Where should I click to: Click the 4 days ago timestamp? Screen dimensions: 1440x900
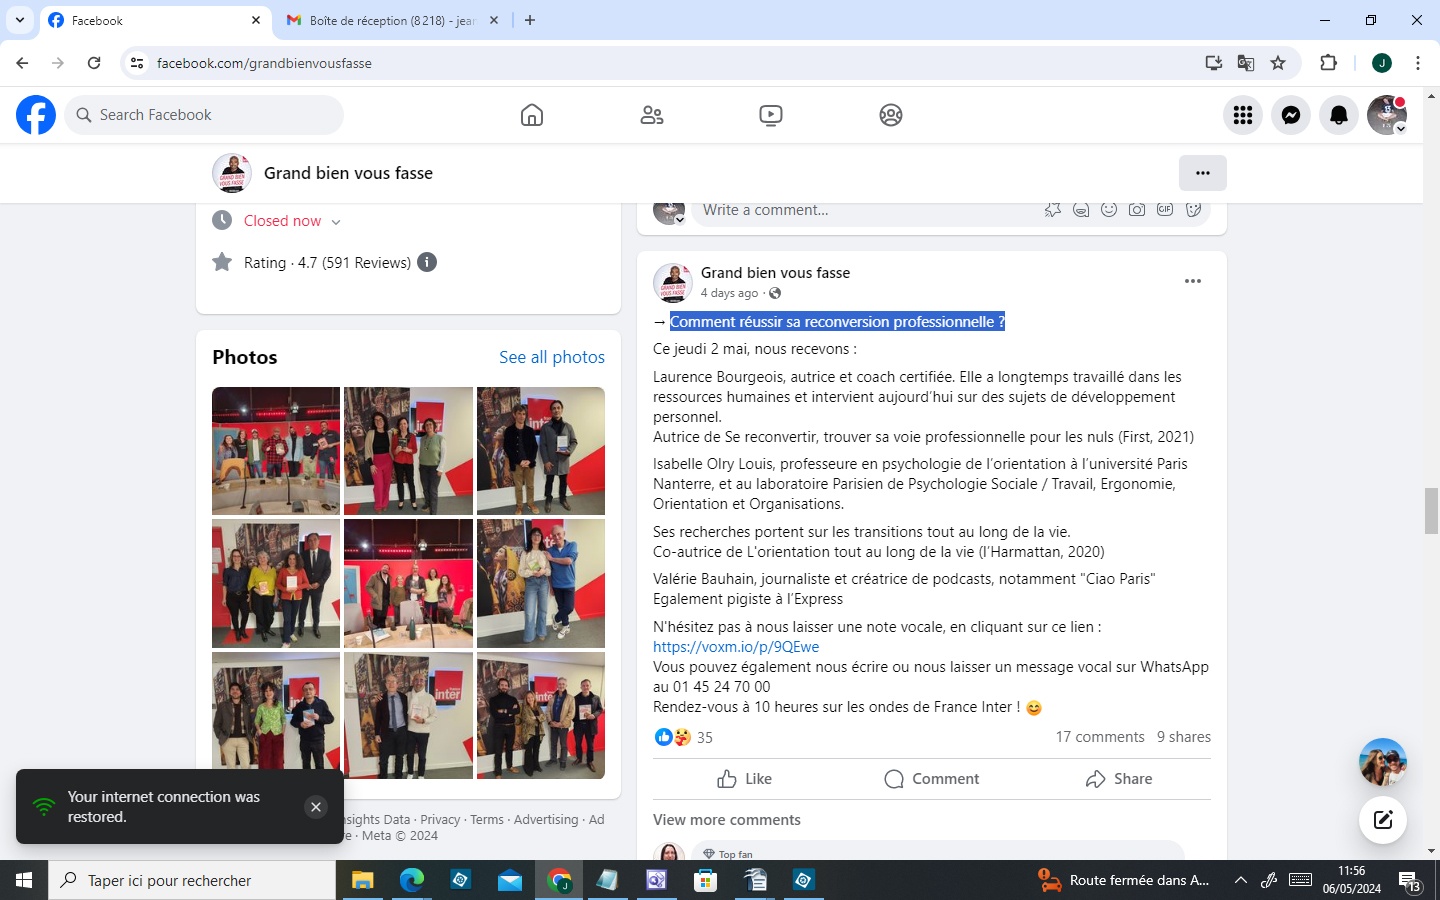[x=729, y=293]
